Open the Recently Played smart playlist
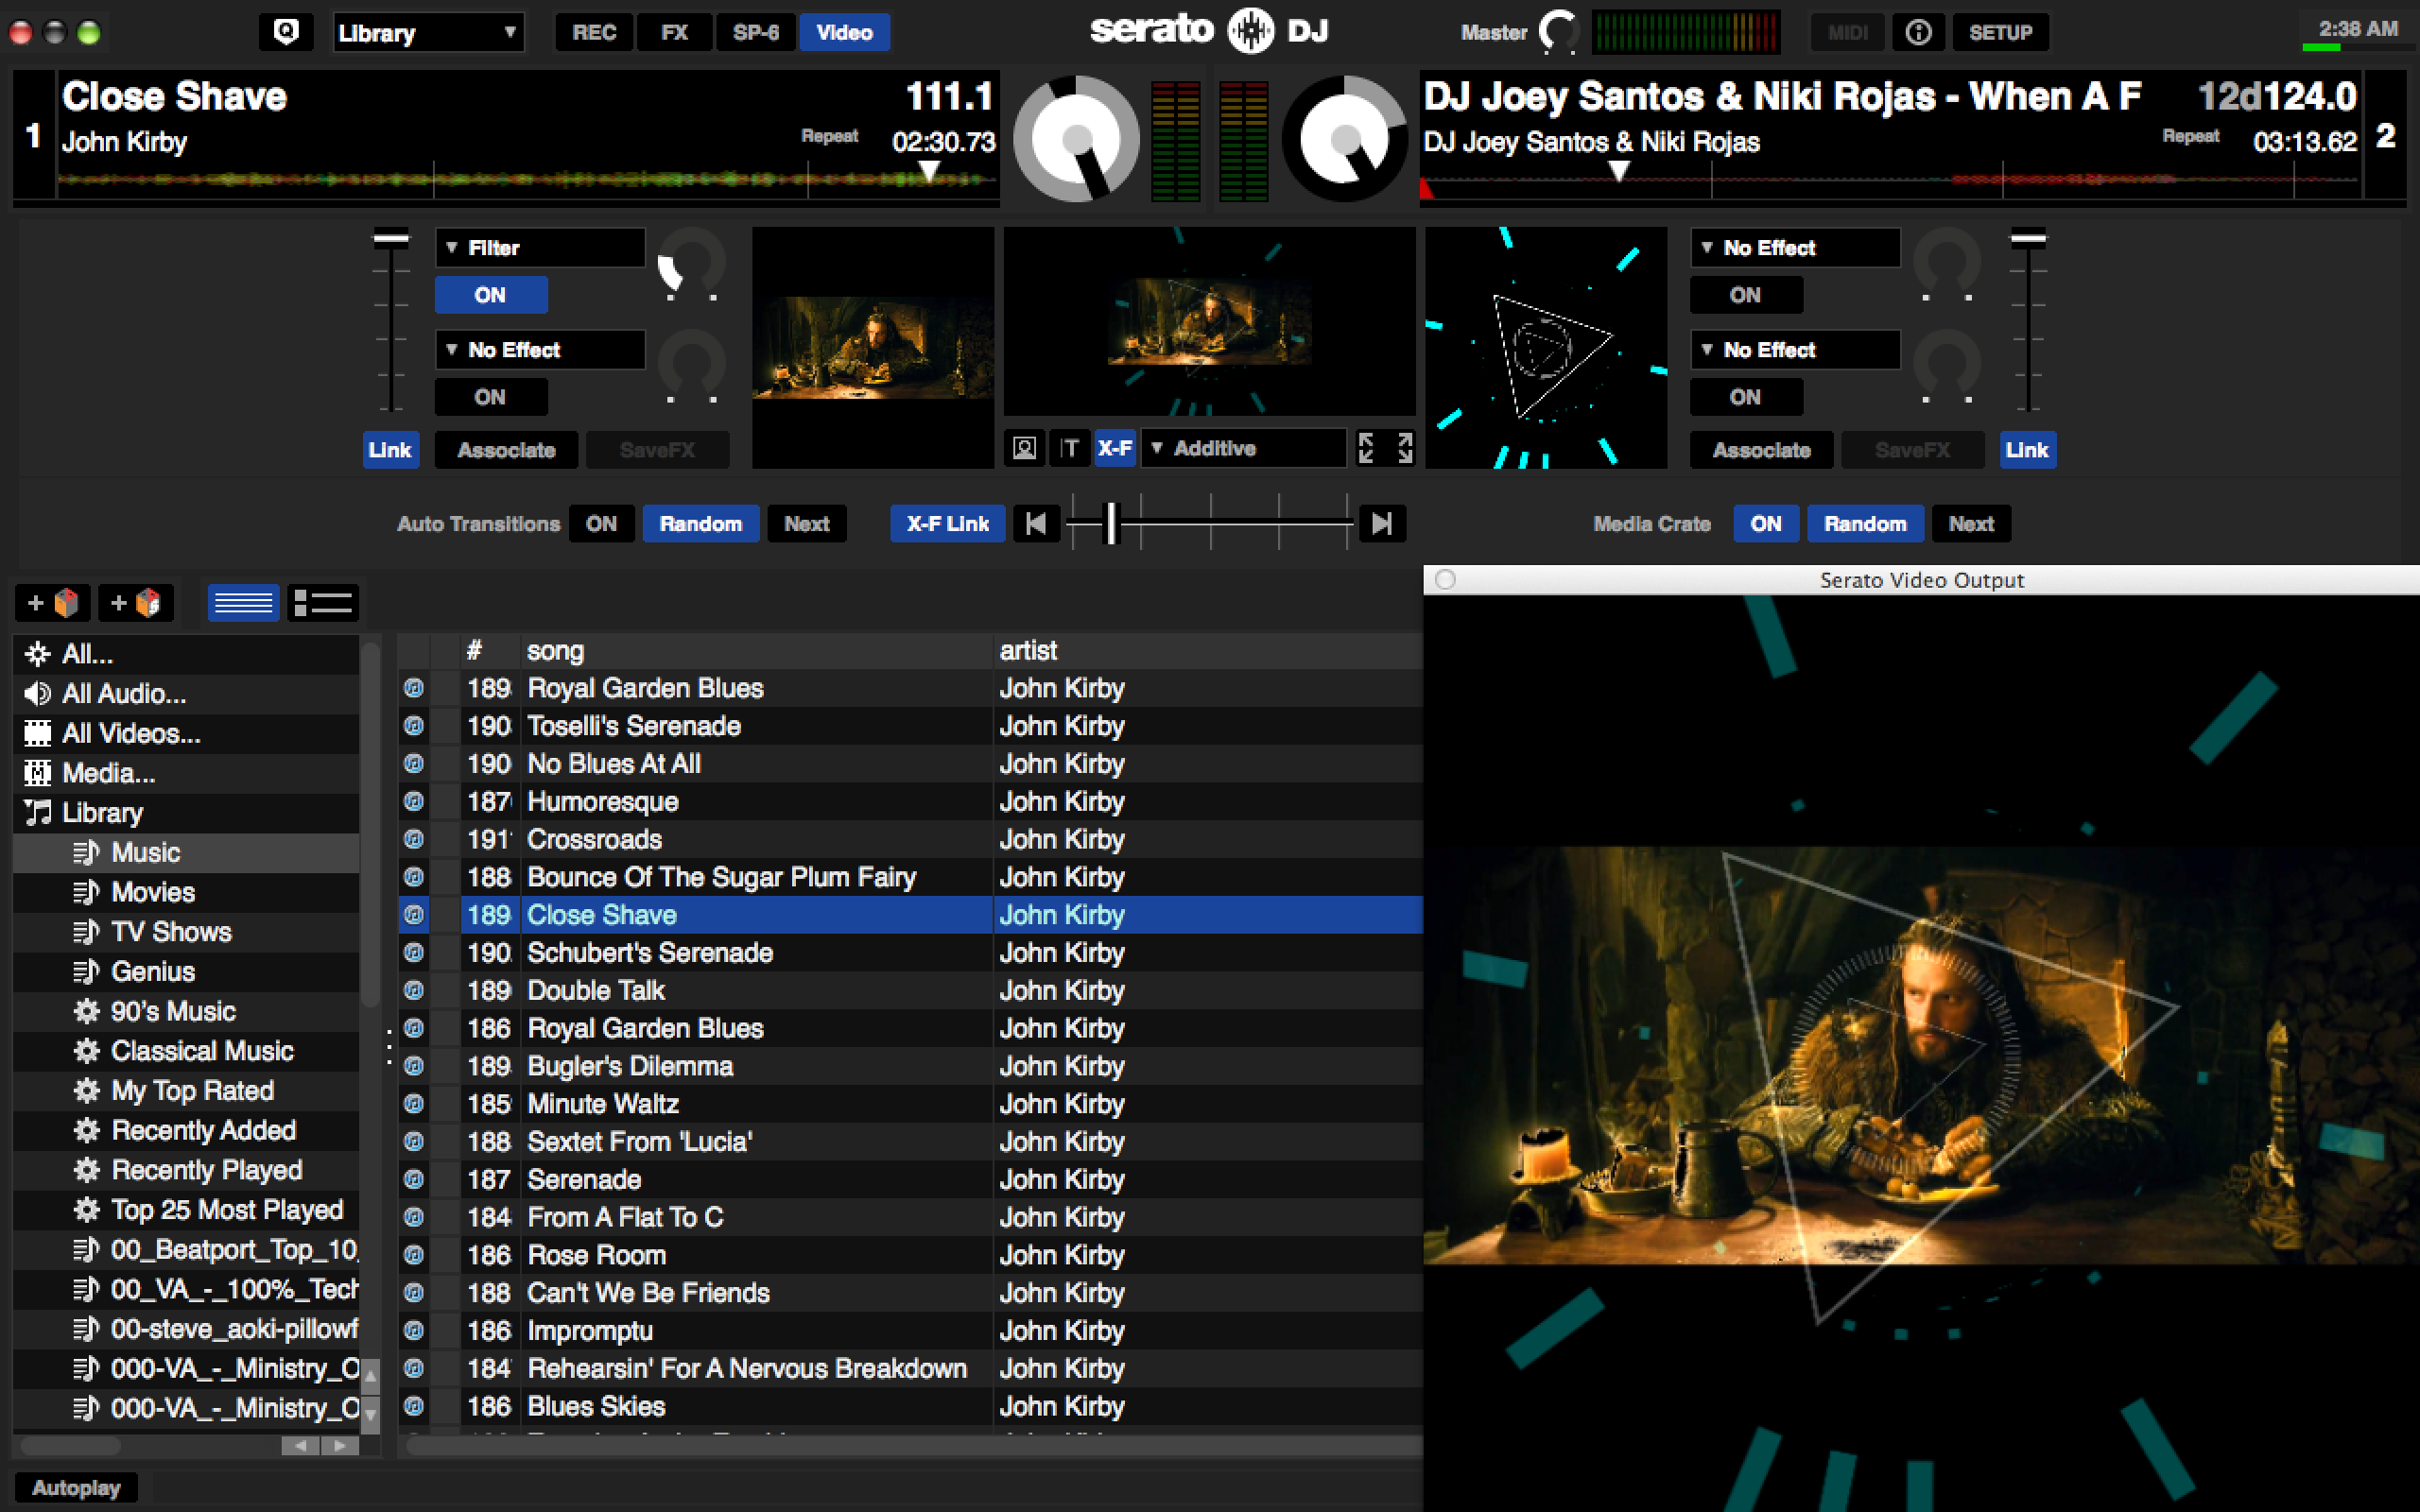Screen dimensions: 2420x1512 (x=186, y=1170)
